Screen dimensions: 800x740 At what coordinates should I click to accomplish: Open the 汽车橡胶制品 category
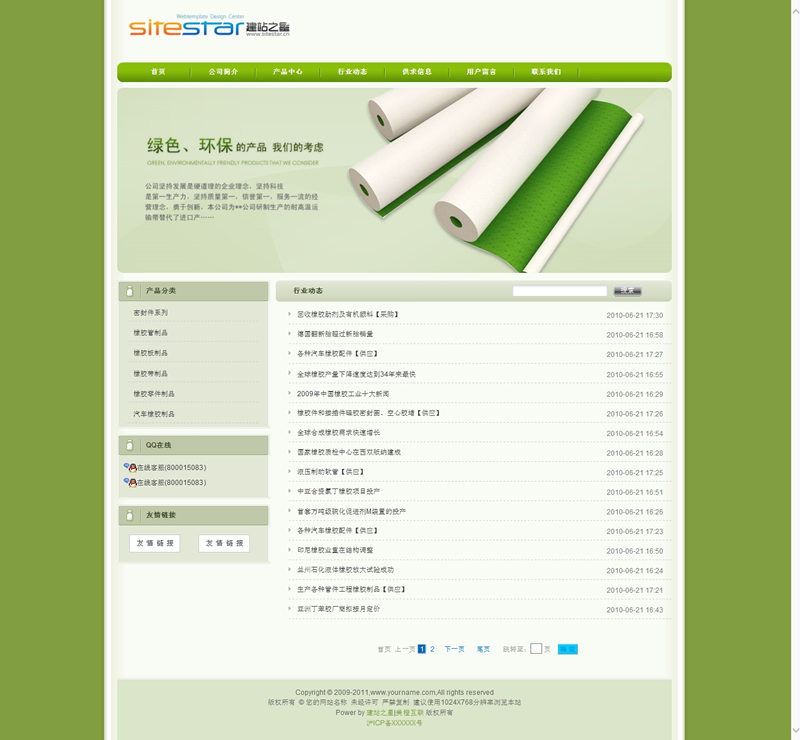tap(154, 414)
